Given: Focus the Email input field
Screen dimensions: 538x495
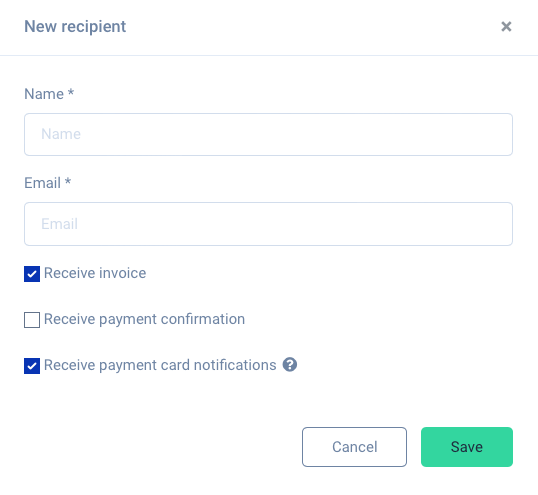Looking at the screenshot, I should click(268, 224).
